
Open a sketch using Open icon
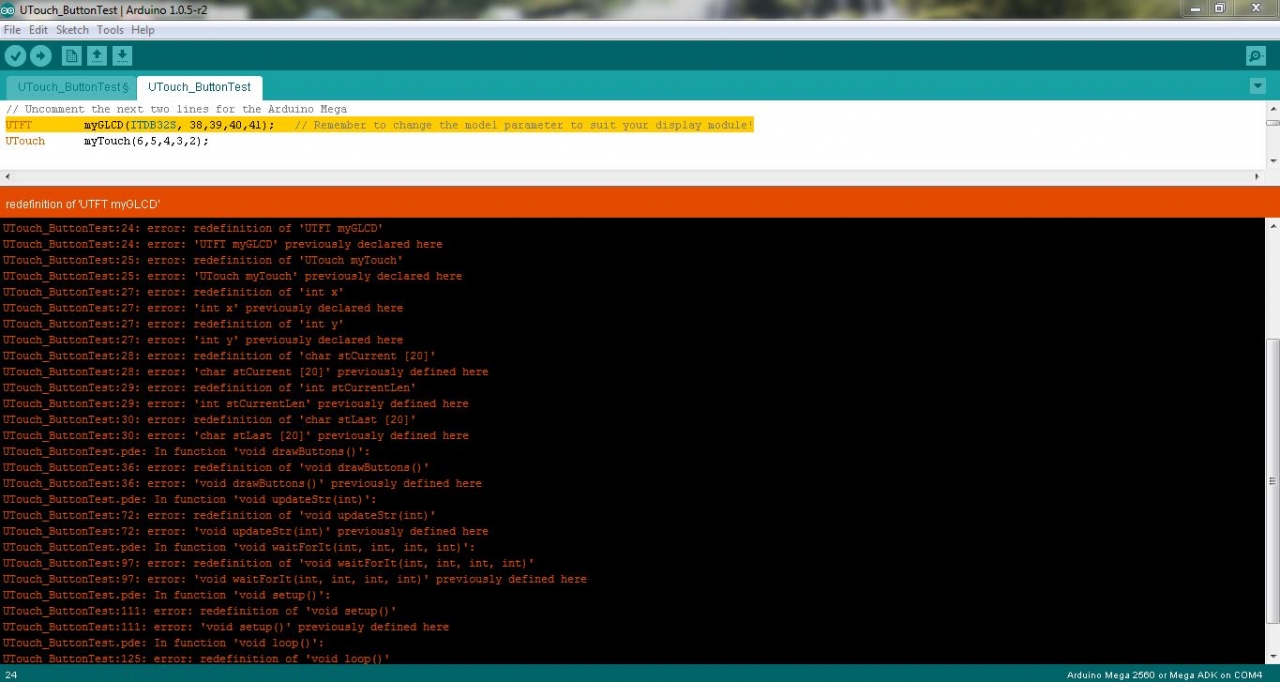coord(97,56)
